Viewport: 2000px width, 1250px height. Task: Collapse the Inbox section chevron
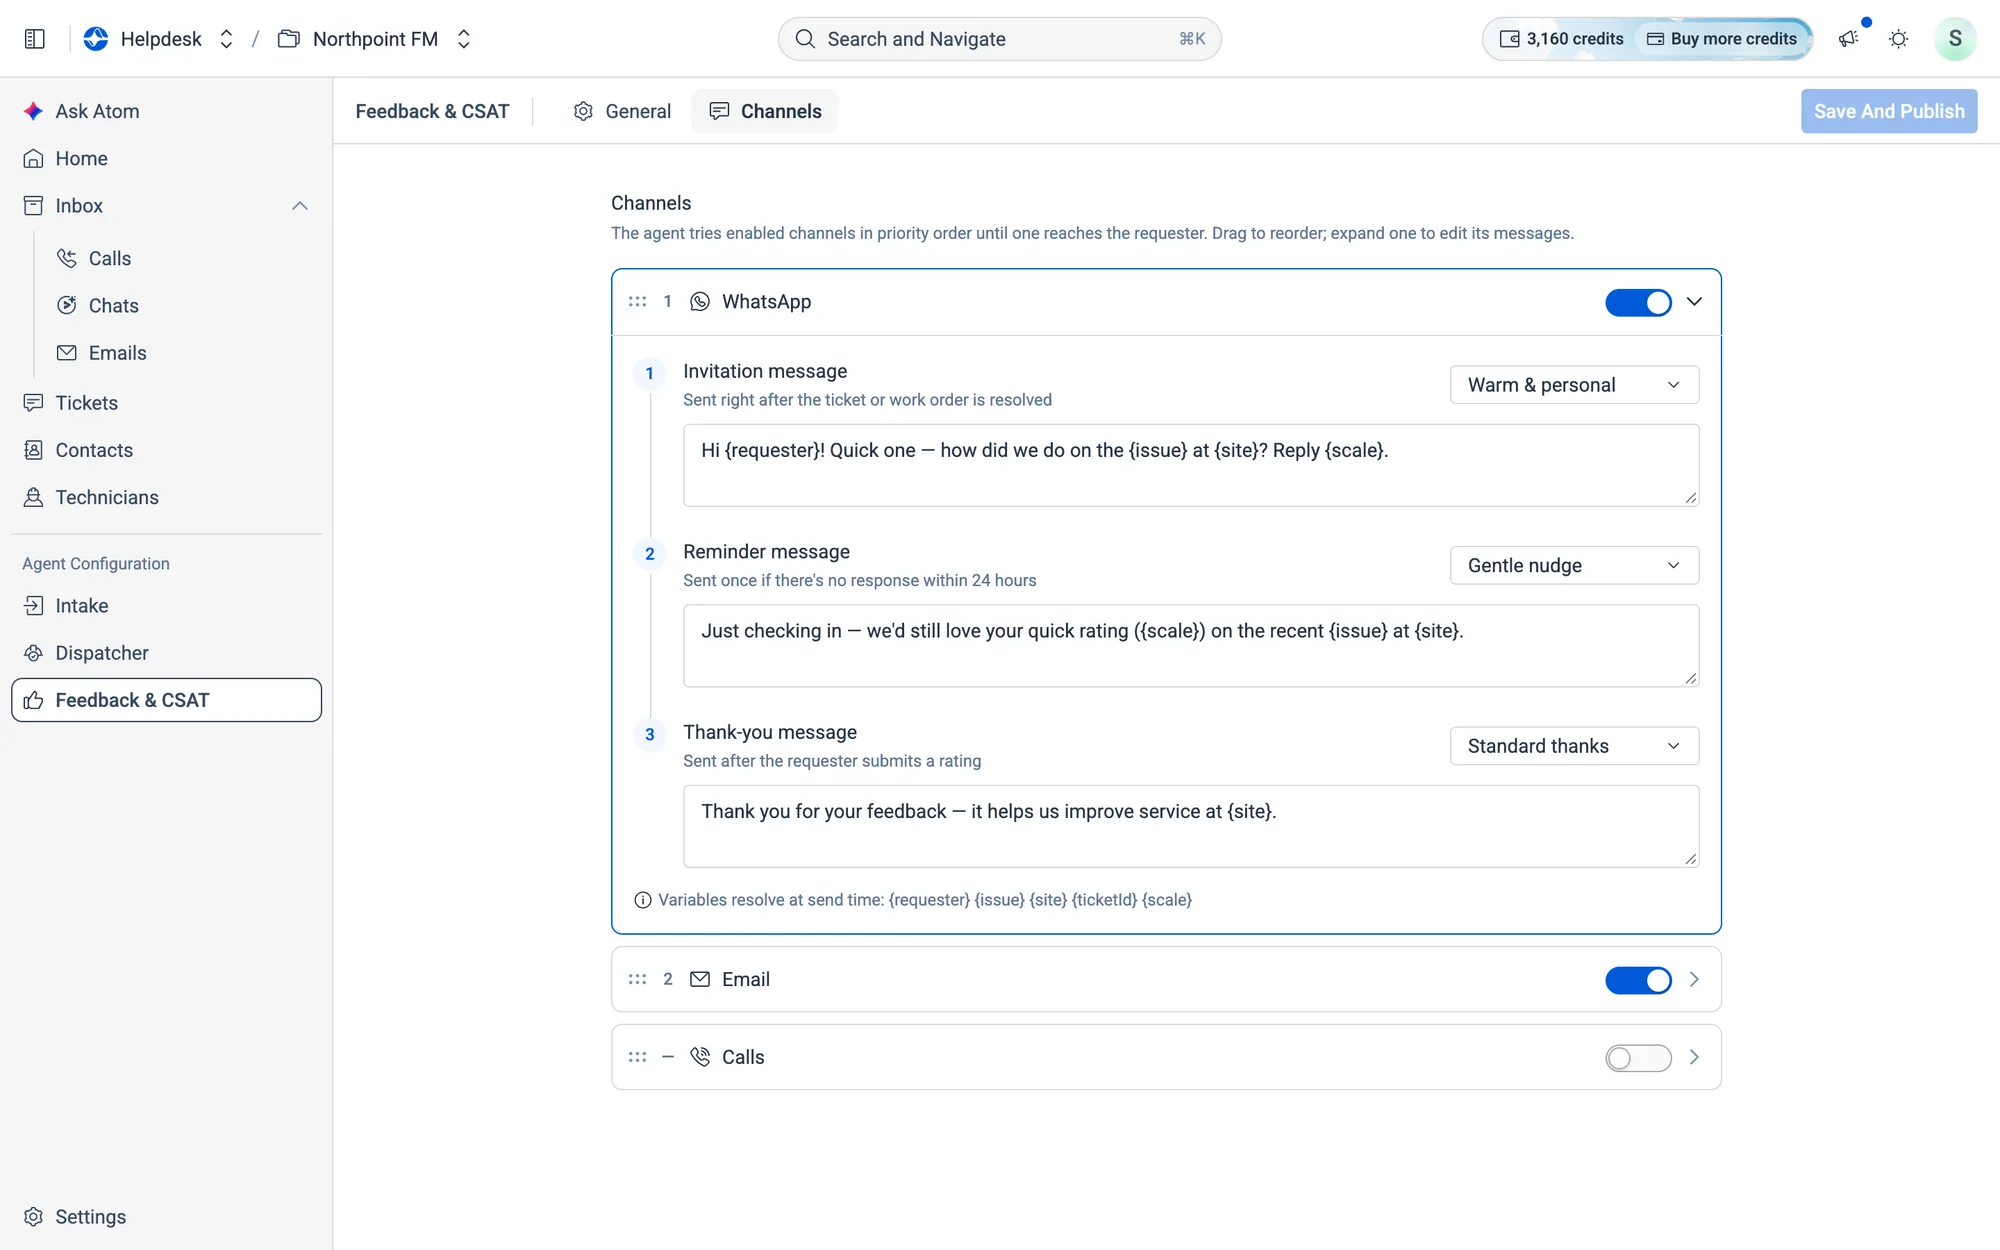coord(300,206)
